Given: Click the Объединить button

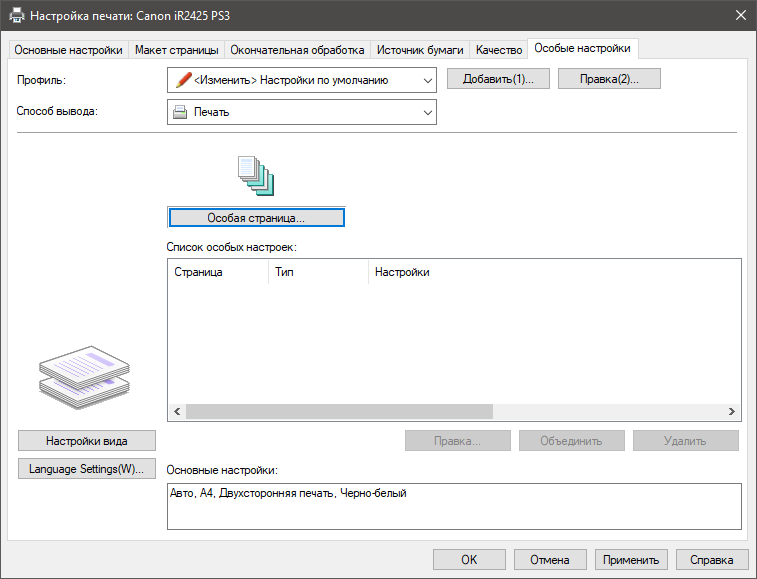Looking at the screenshot, I should pyautogui.click(x=572, y=440).
